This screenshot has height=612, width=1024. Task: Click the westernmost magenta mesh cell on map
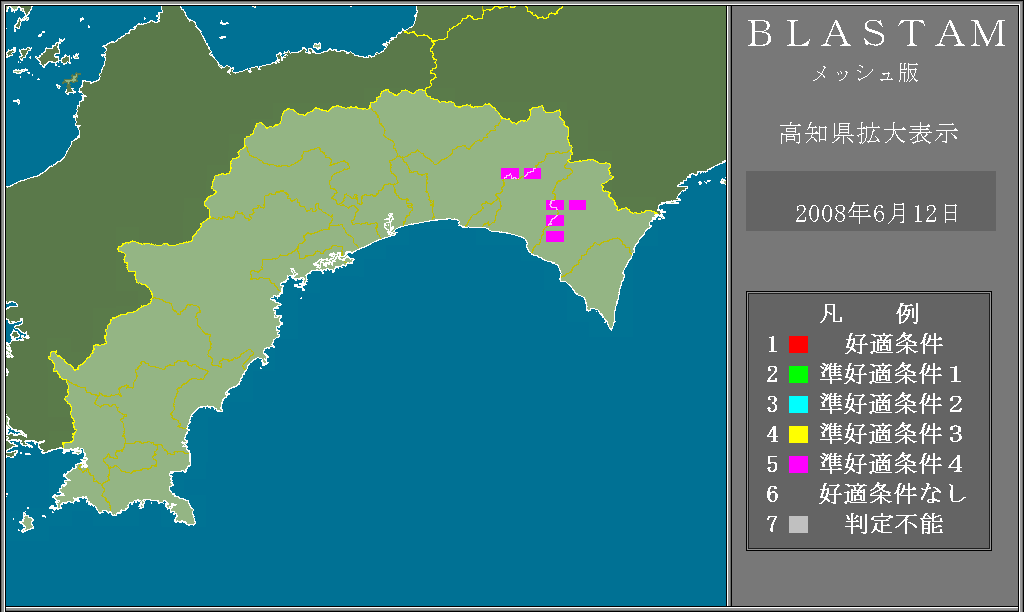(510, 174)
